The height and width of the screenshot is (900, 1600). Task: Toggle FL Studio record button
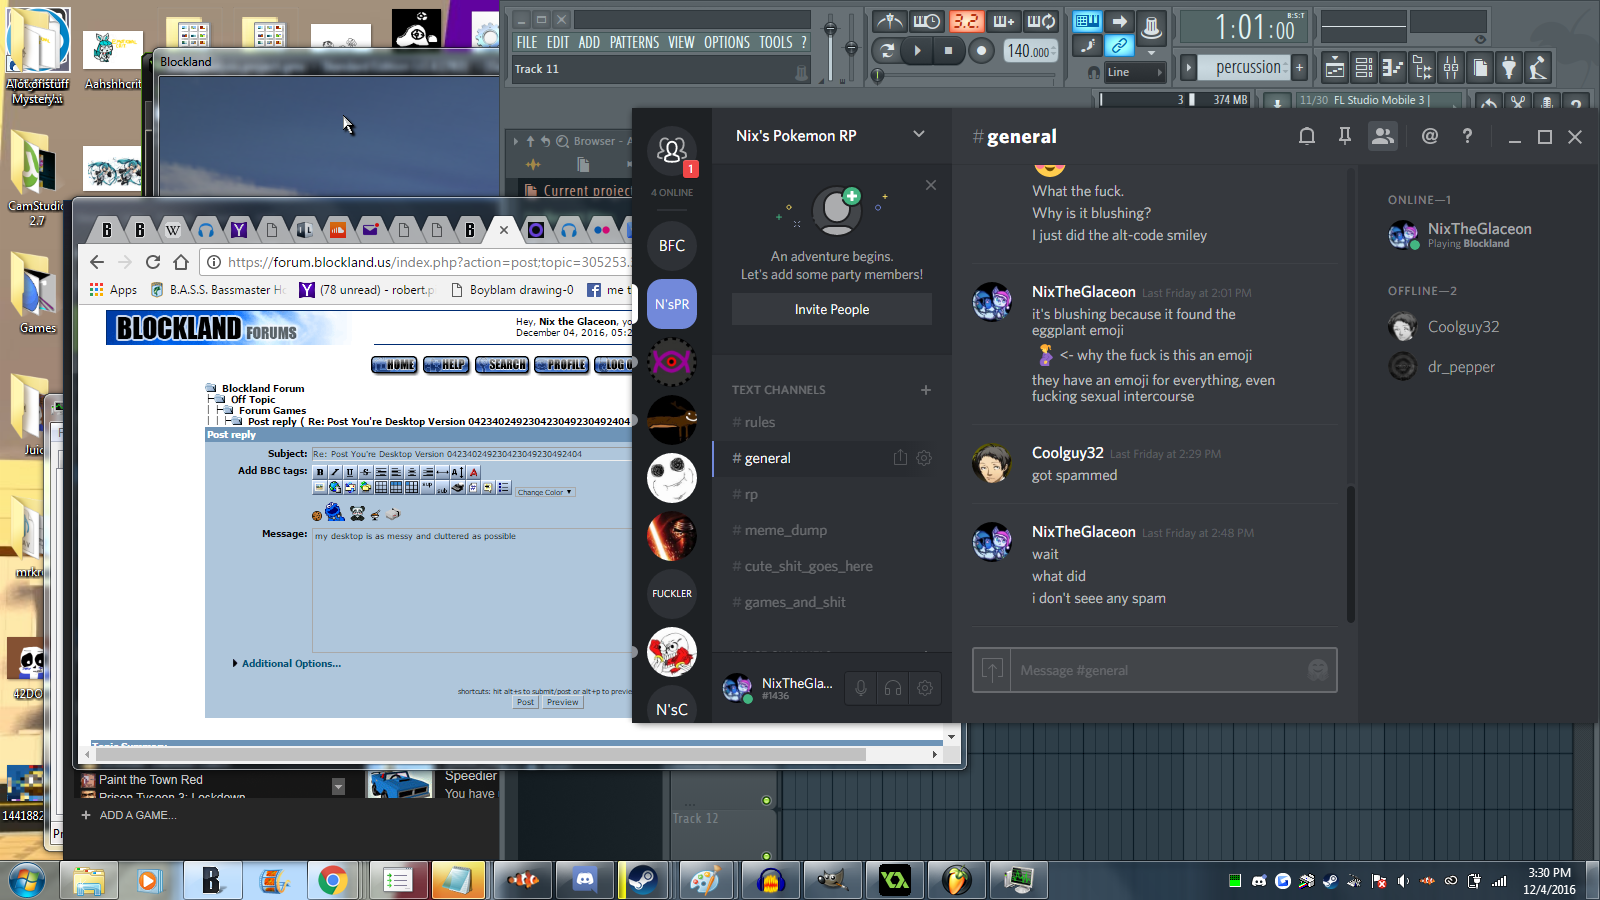pos(982,50)
